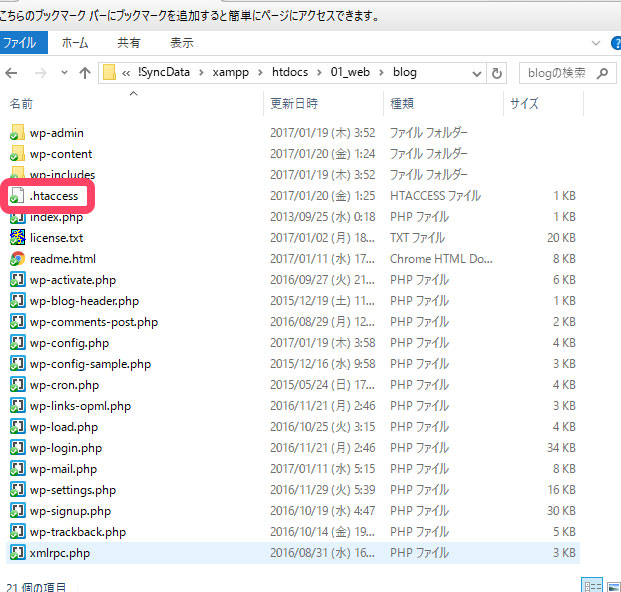
Task: Select the xmlrpc.php file icon
Action: [x=17, y=552]
